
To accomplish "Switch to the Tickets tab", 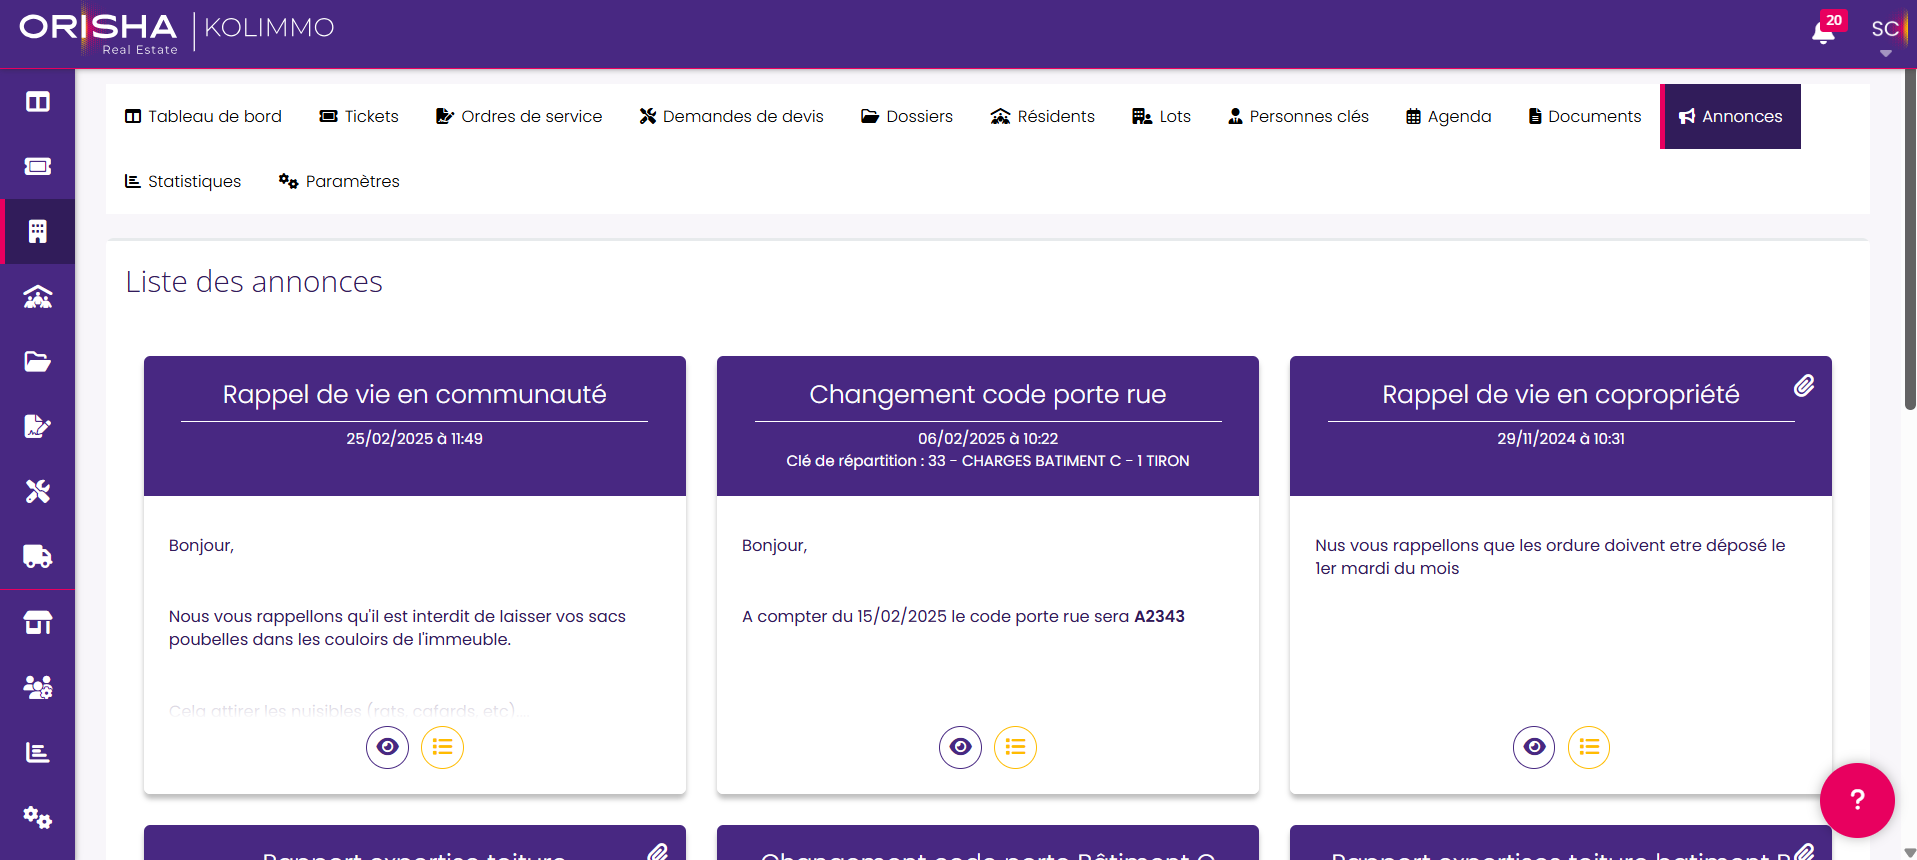I will coord(359,117).
